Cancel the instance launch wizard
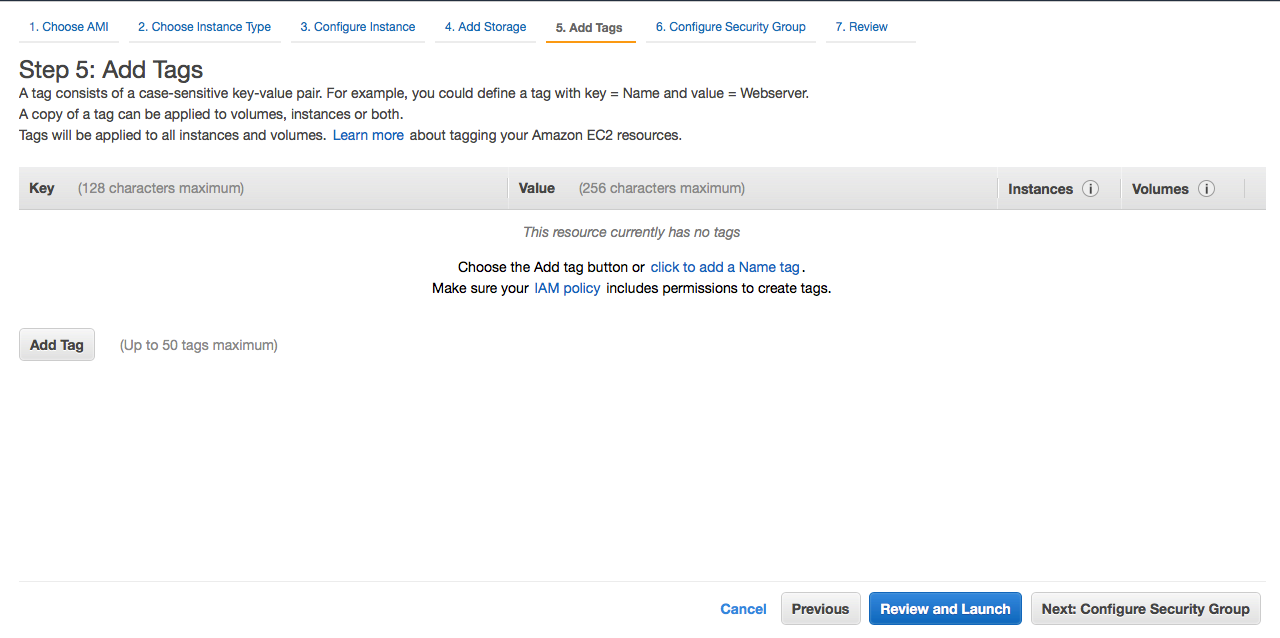This screenshot has height=638, width=1280. click(743, 609)
